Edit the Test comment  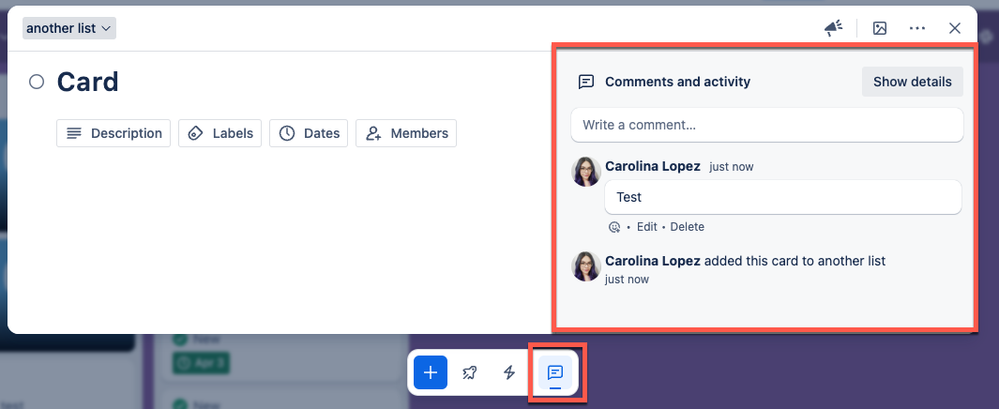(x=647, y=227)
